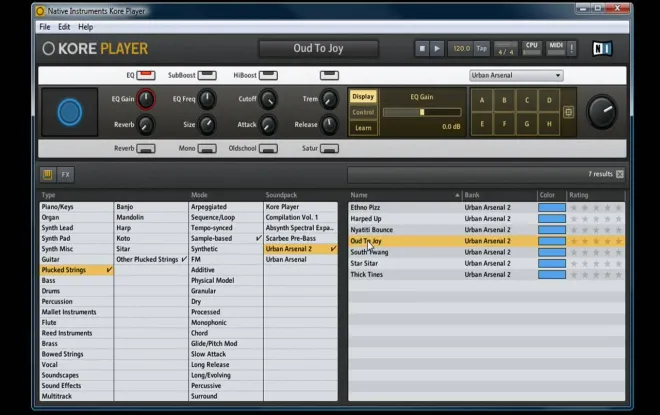Click the 120.0 tempo field
This screenshot has height=415, width=660.
pos(461,48)
